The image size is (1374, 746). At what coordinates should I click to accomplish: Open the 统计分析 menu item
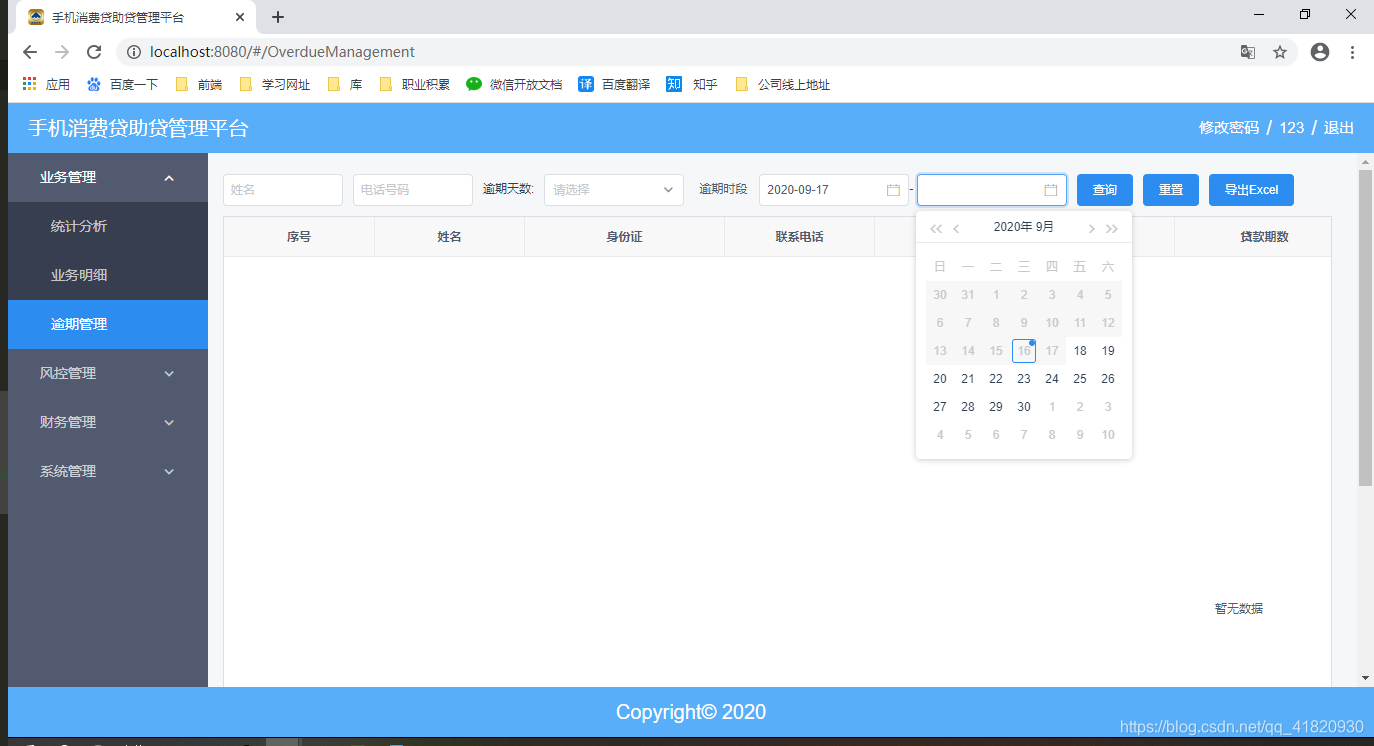pos(108,226)
